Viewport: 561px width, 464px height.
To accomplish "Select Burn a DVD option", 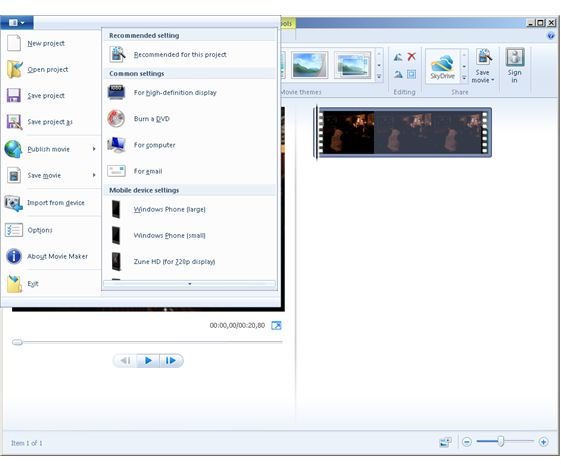I will click(x=190, y=118).
